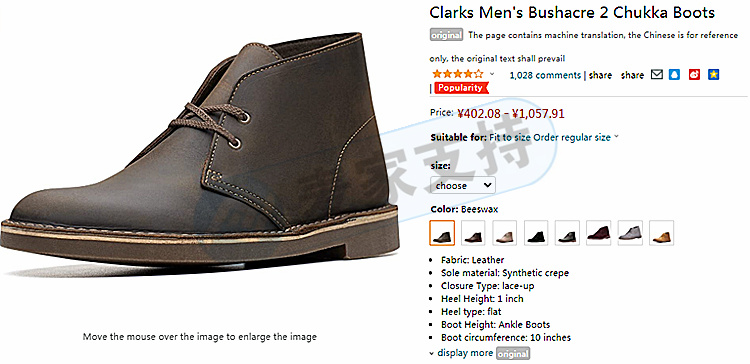Click the first share text link
Viewport: 750px width, 364px height.
pos(600,75)
